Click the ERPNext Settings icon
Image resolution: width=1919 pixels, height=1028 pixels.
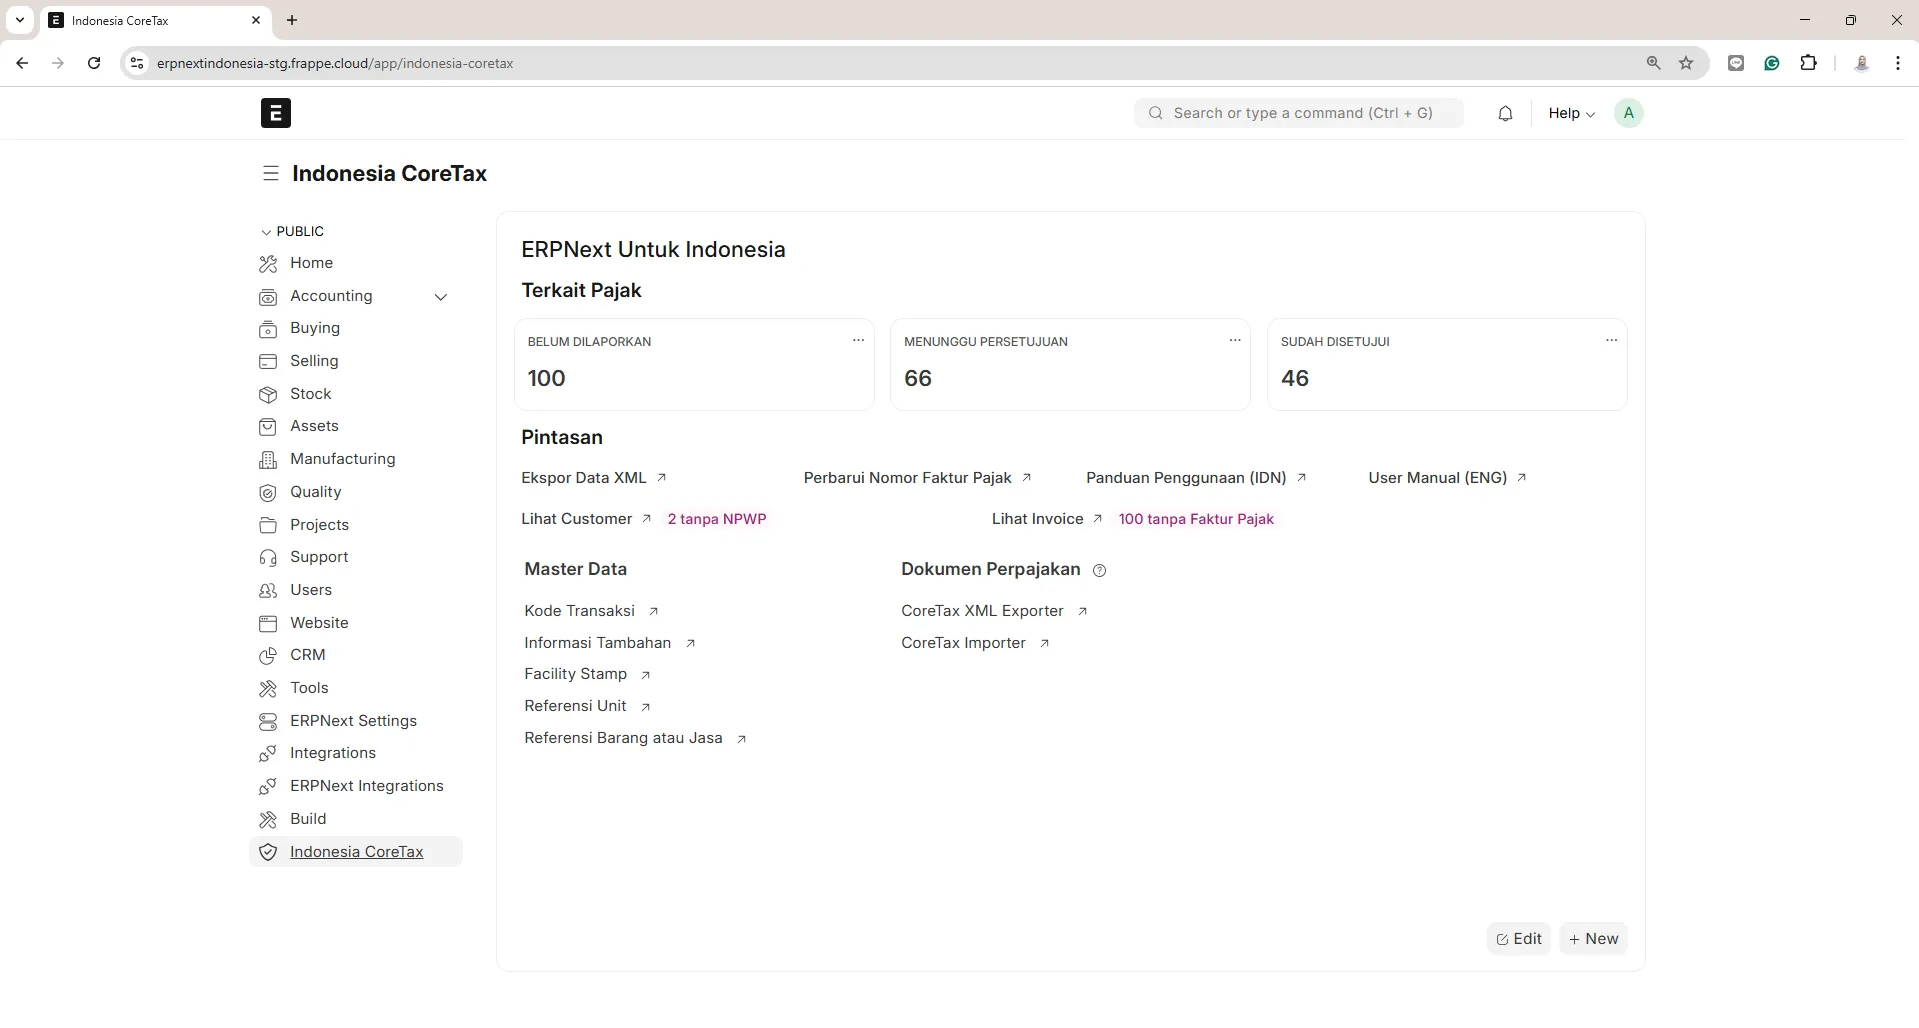click(268, 722)
